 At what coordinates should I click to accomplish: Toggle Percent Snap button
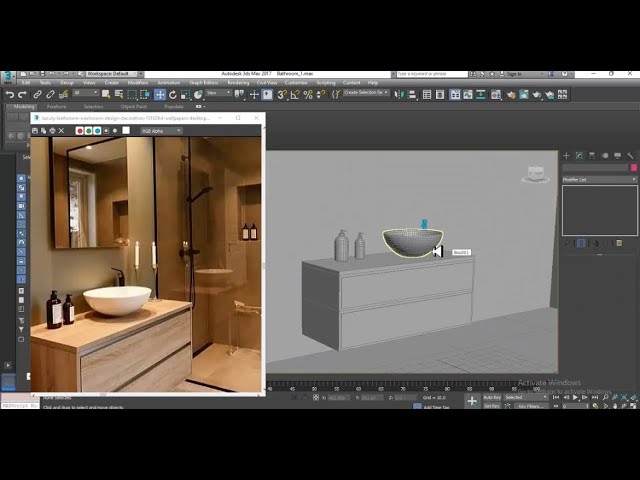point(308,95)
